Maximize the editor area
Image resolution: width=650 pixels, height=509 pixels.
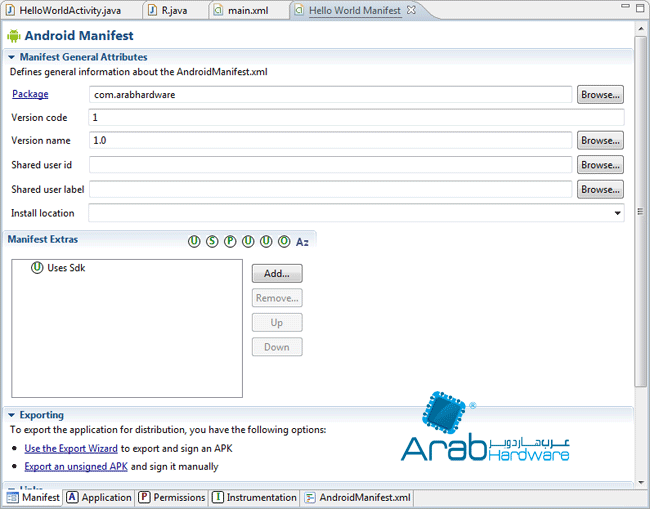[640, 7]
